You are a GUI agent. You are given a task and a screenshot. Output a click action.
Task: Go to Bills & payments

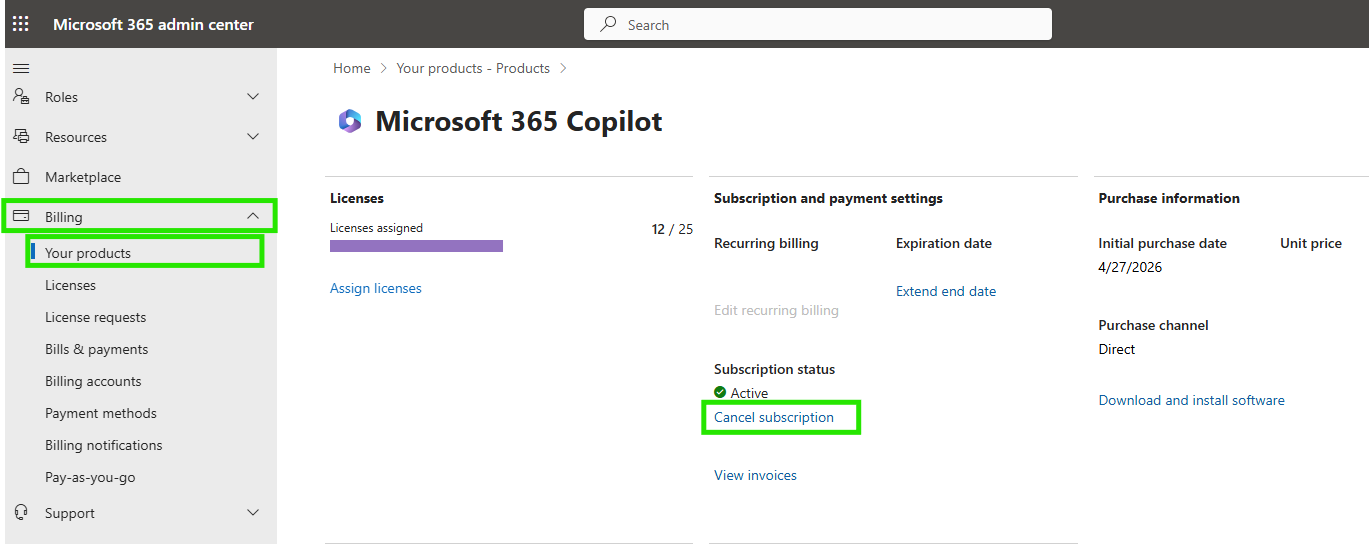click(96, 349)
